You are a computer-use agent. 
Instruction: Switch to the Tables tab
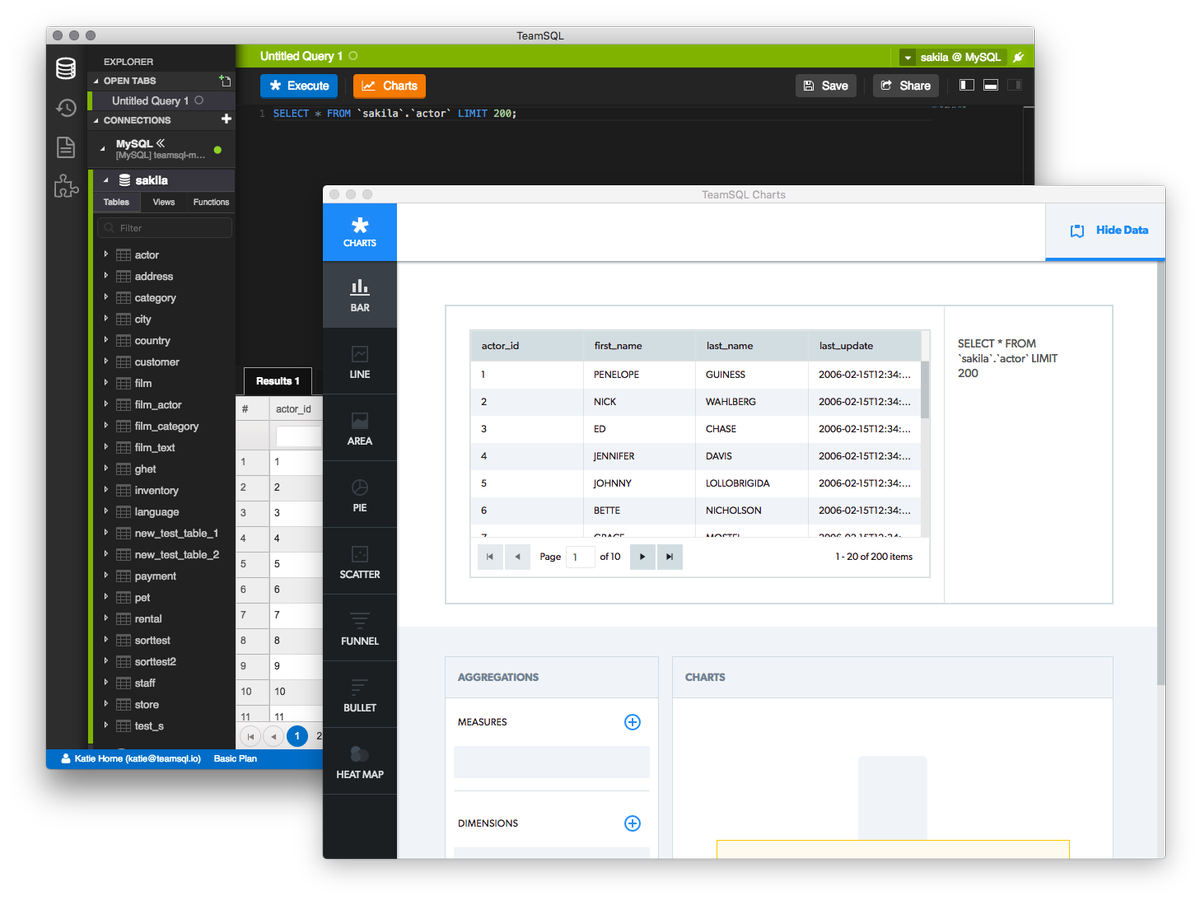tap(116, 202)
